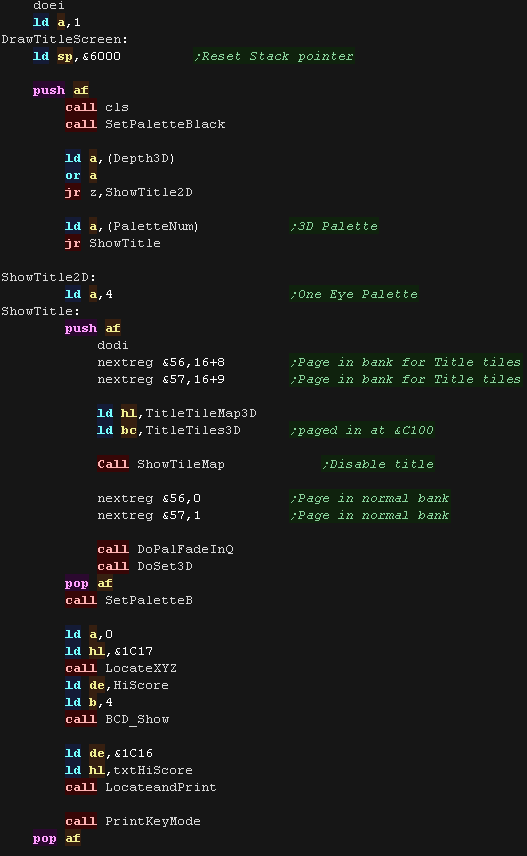Click the ShowTileMap call target
This screenshot has height=856, width=527.
(x=181, y=465)
